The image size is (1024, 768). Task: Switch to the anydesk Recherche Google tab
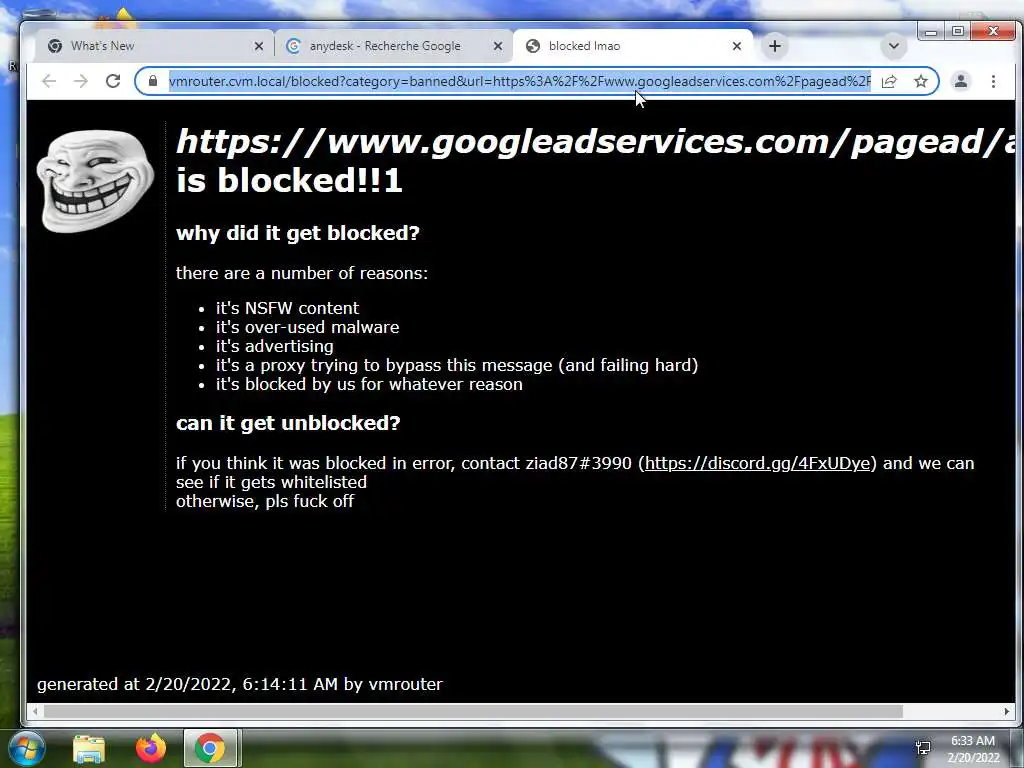point(393,46)
